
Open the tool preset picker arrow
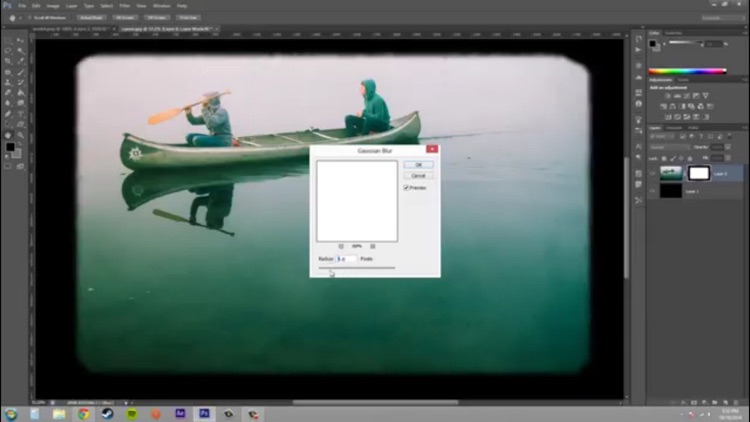pyautogui.click(x=20, y=18)
